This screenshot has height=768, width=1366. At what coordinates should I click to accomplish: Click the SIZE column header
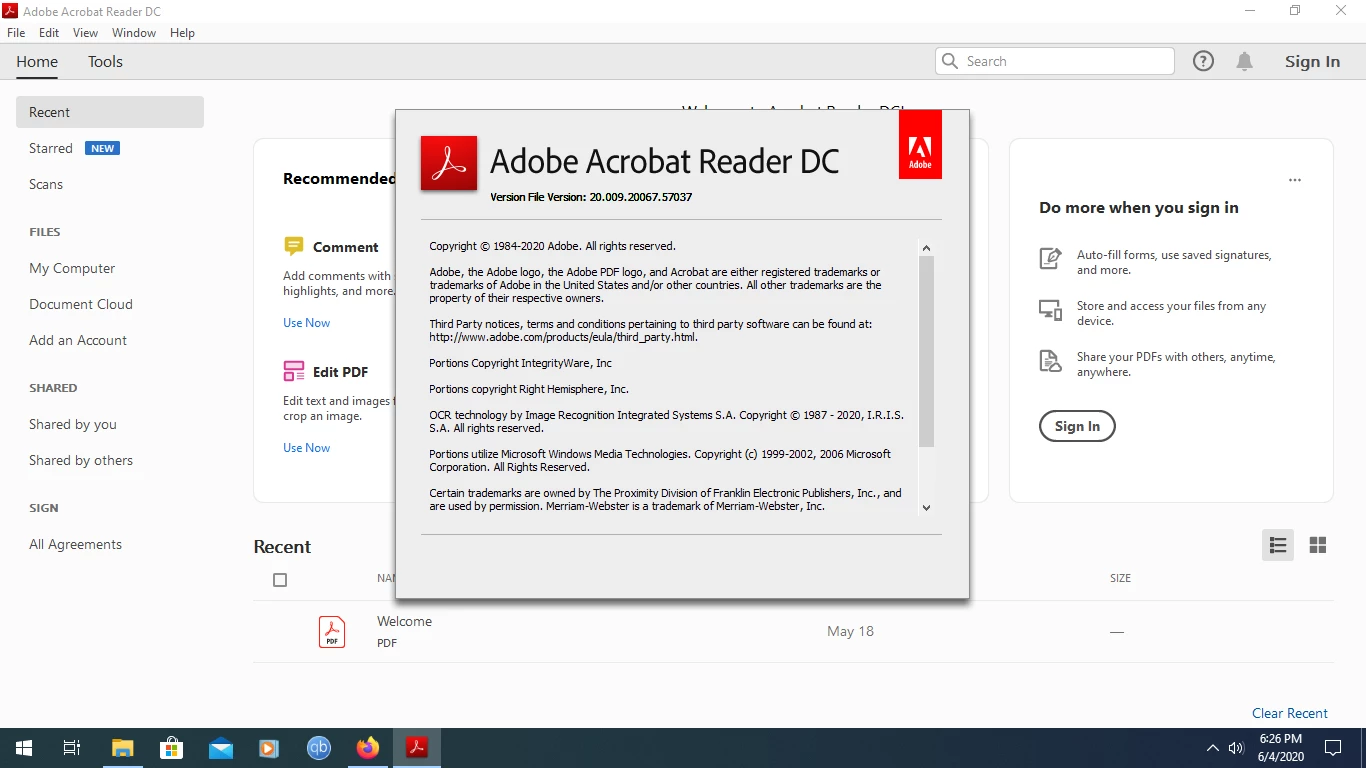coord(1120,578)
